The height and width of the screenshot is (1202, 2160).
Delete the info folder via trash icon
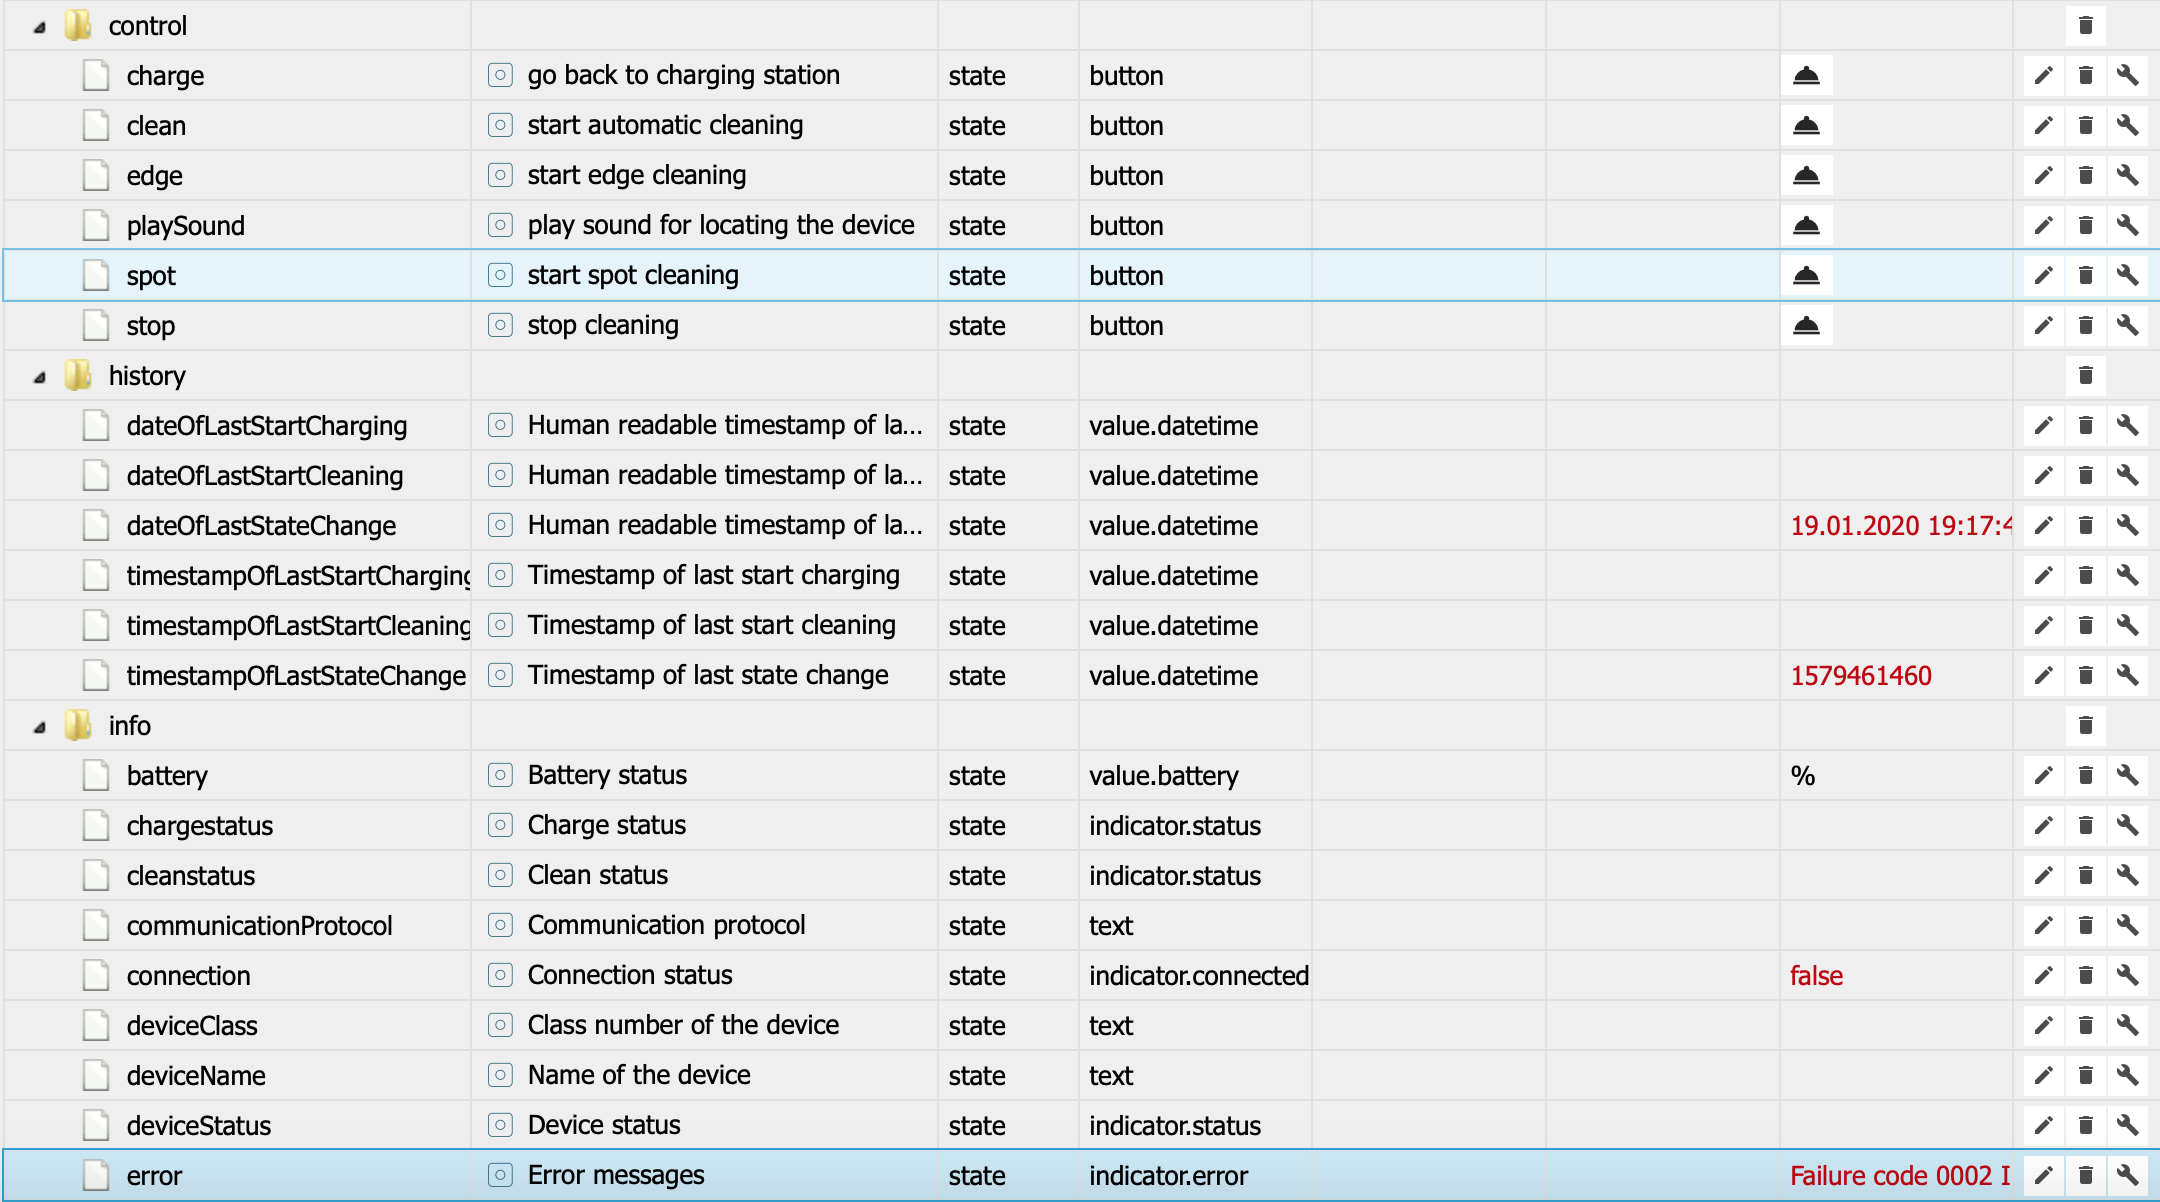(2085, 726)
